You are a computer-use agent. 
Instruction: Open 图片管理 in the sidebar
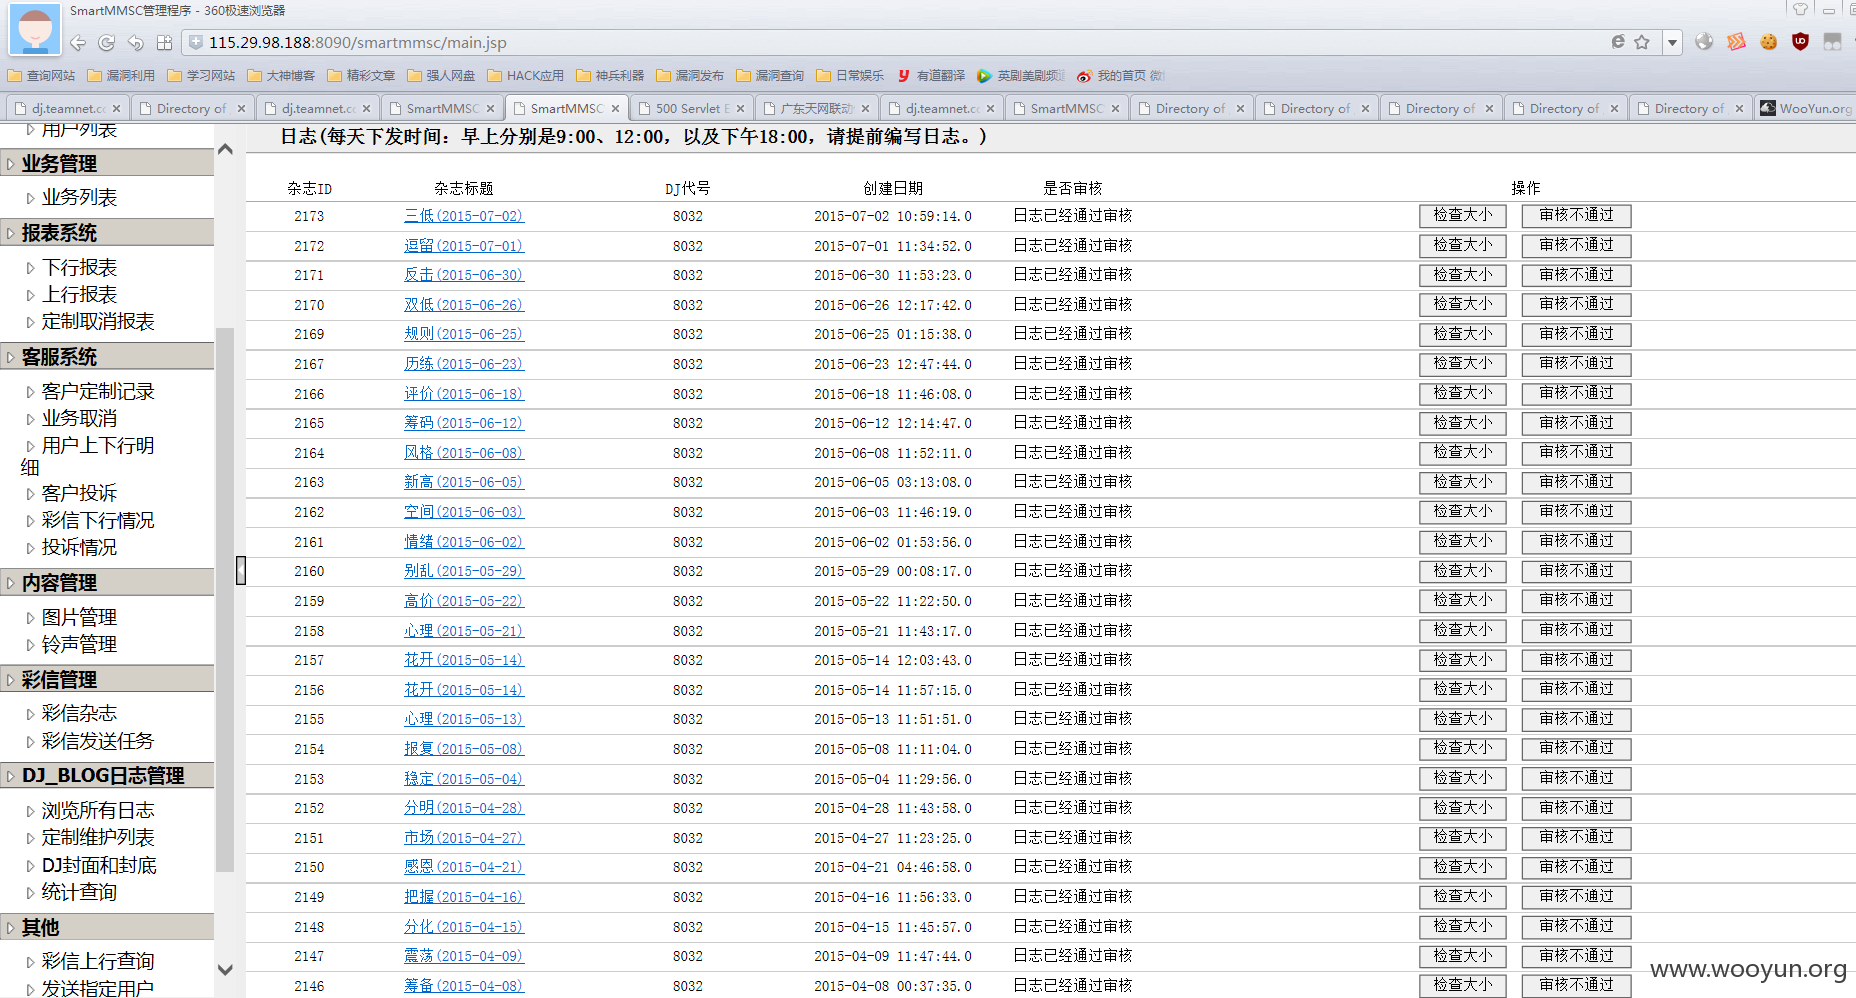(x=79, y=618)
